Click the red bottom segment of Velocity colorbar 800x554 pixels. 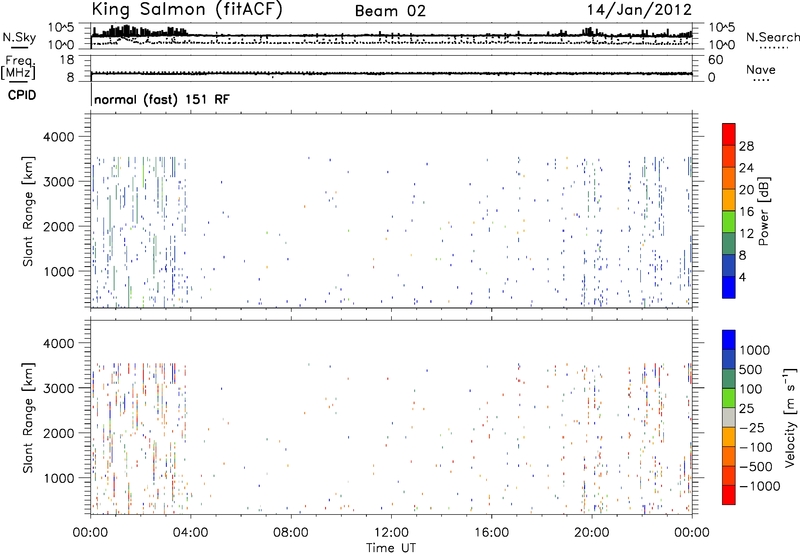coord(729,495)
